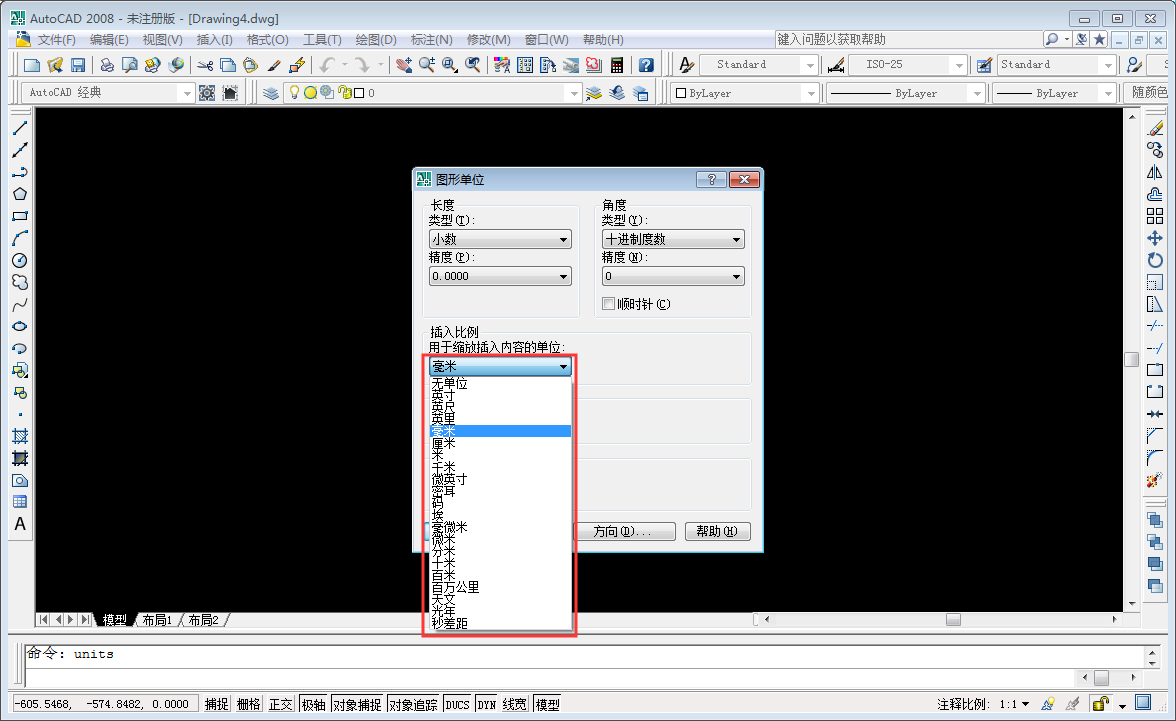Open the Hatch tool
The image size is (1176, 721).
20,436
